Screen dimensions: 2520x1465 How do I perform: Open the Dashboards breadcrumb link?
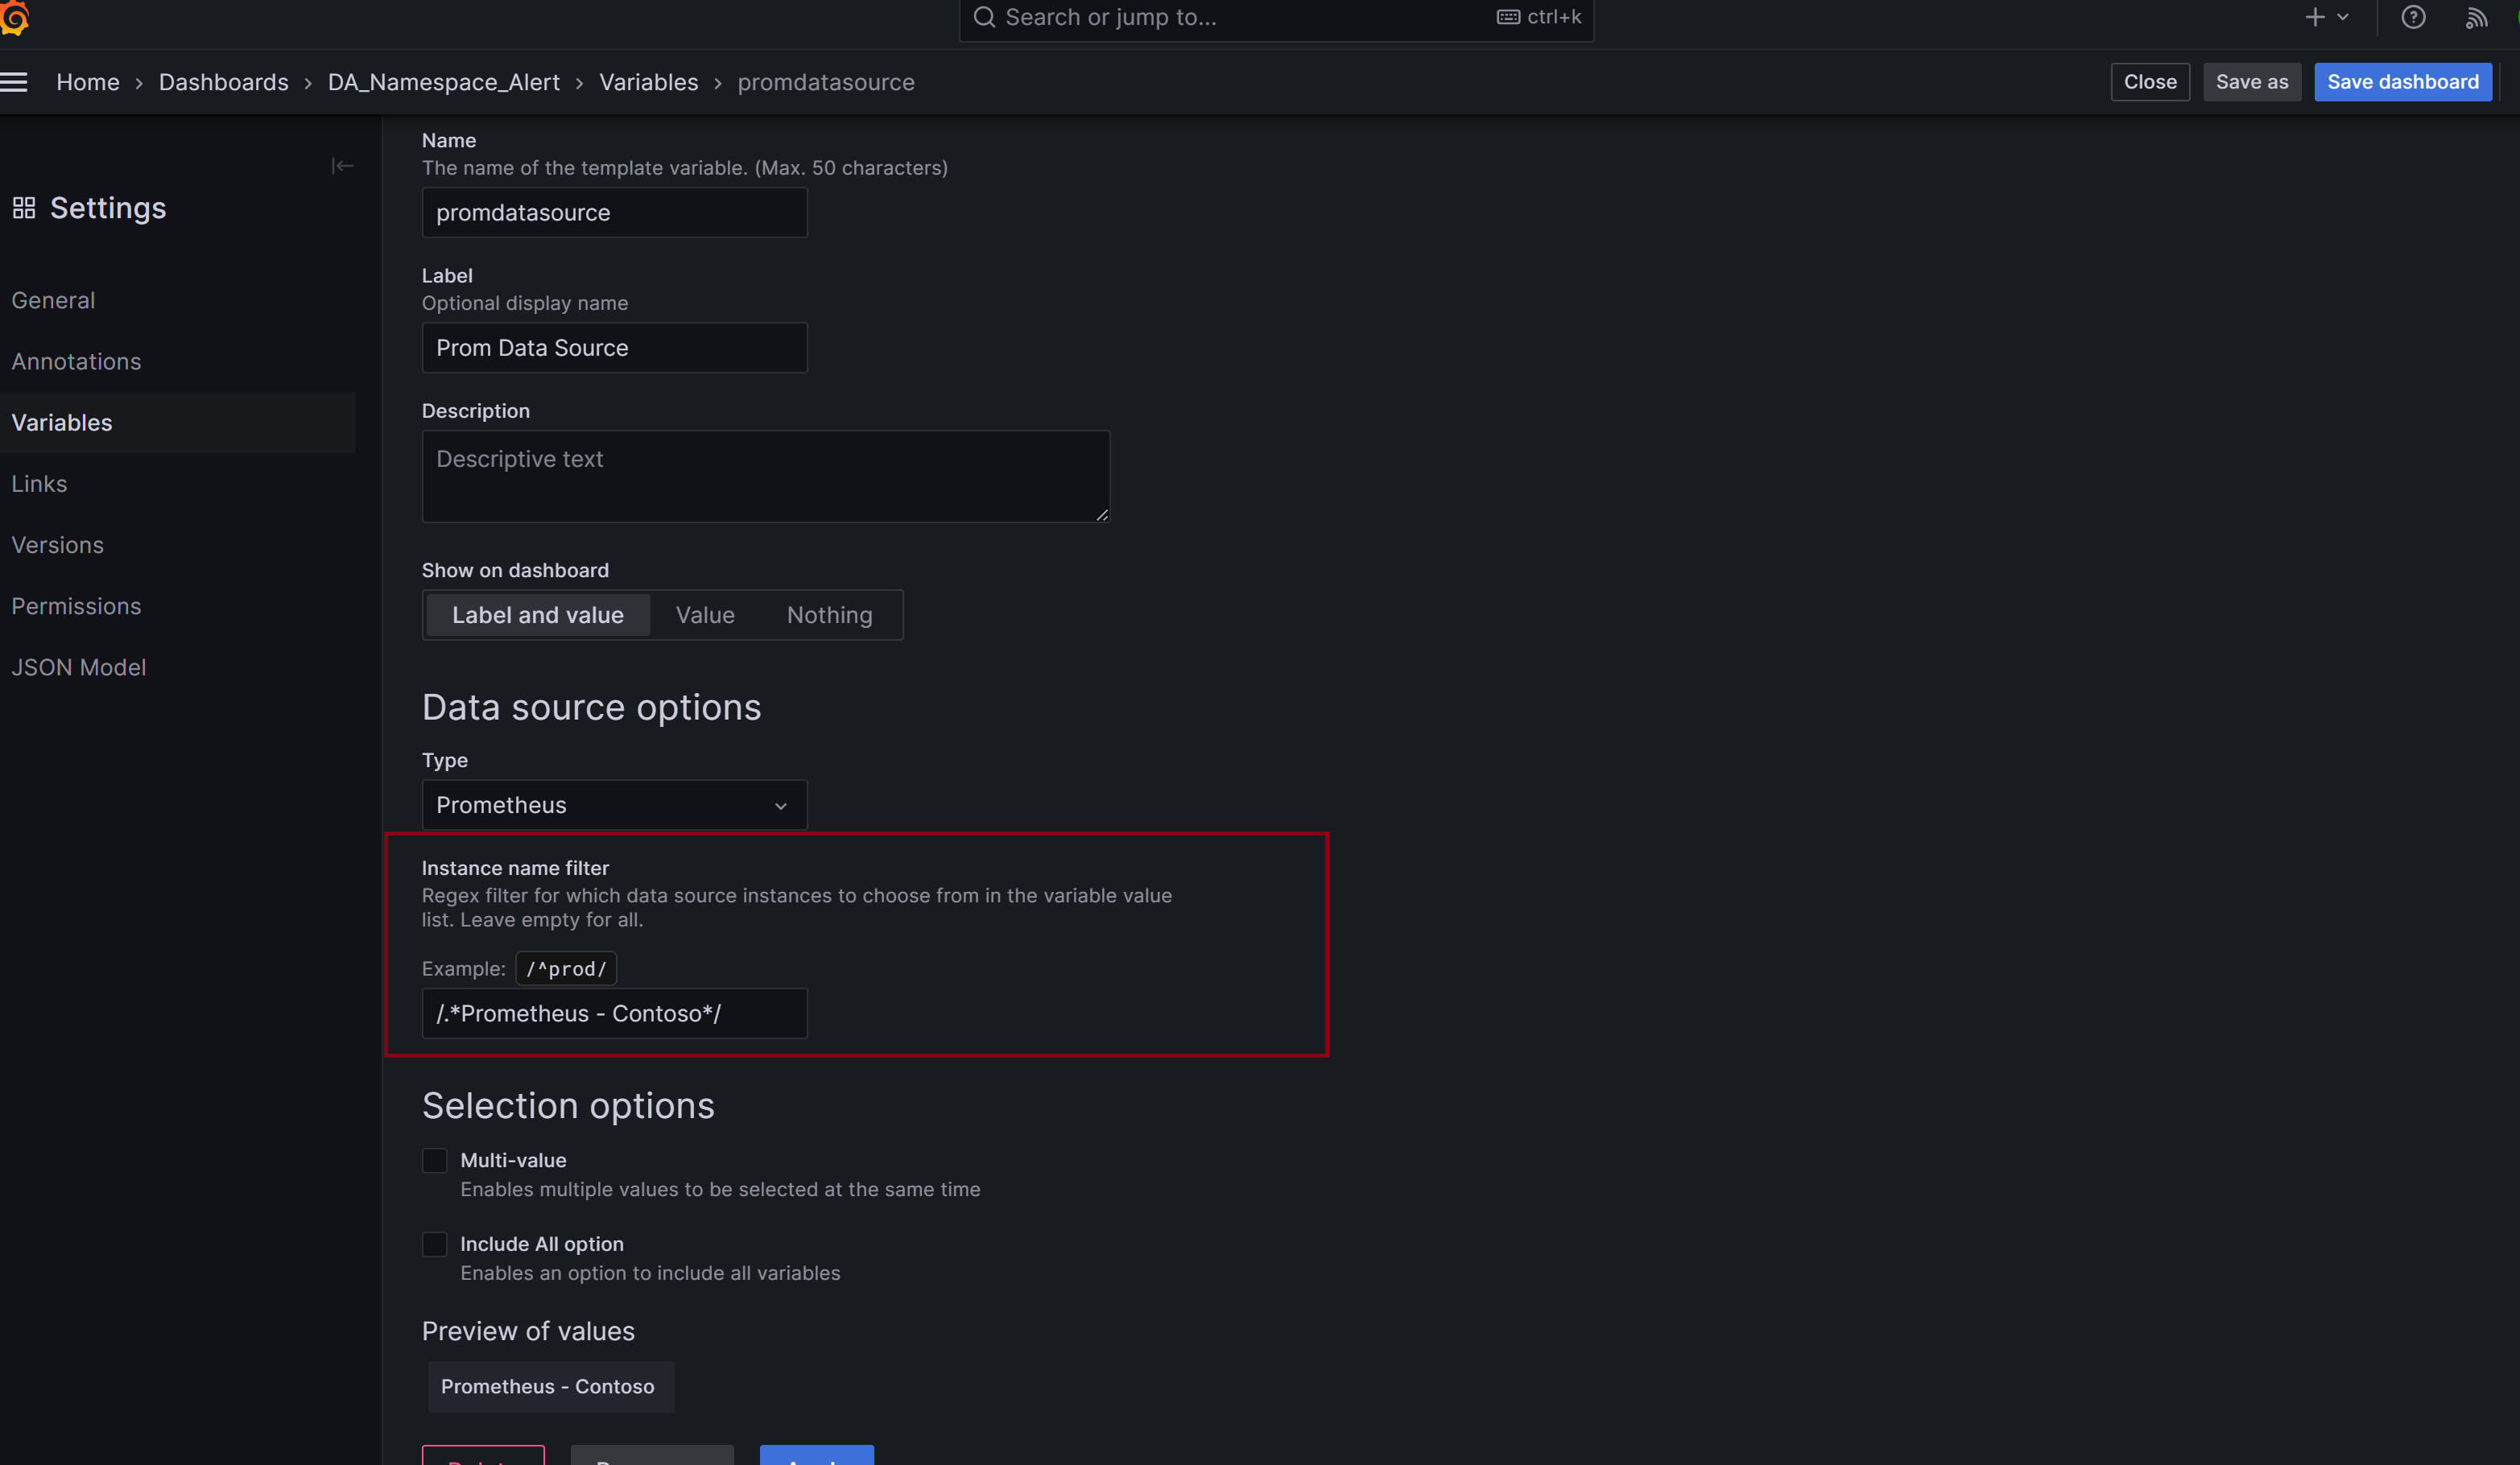click(x=223, y=82)
